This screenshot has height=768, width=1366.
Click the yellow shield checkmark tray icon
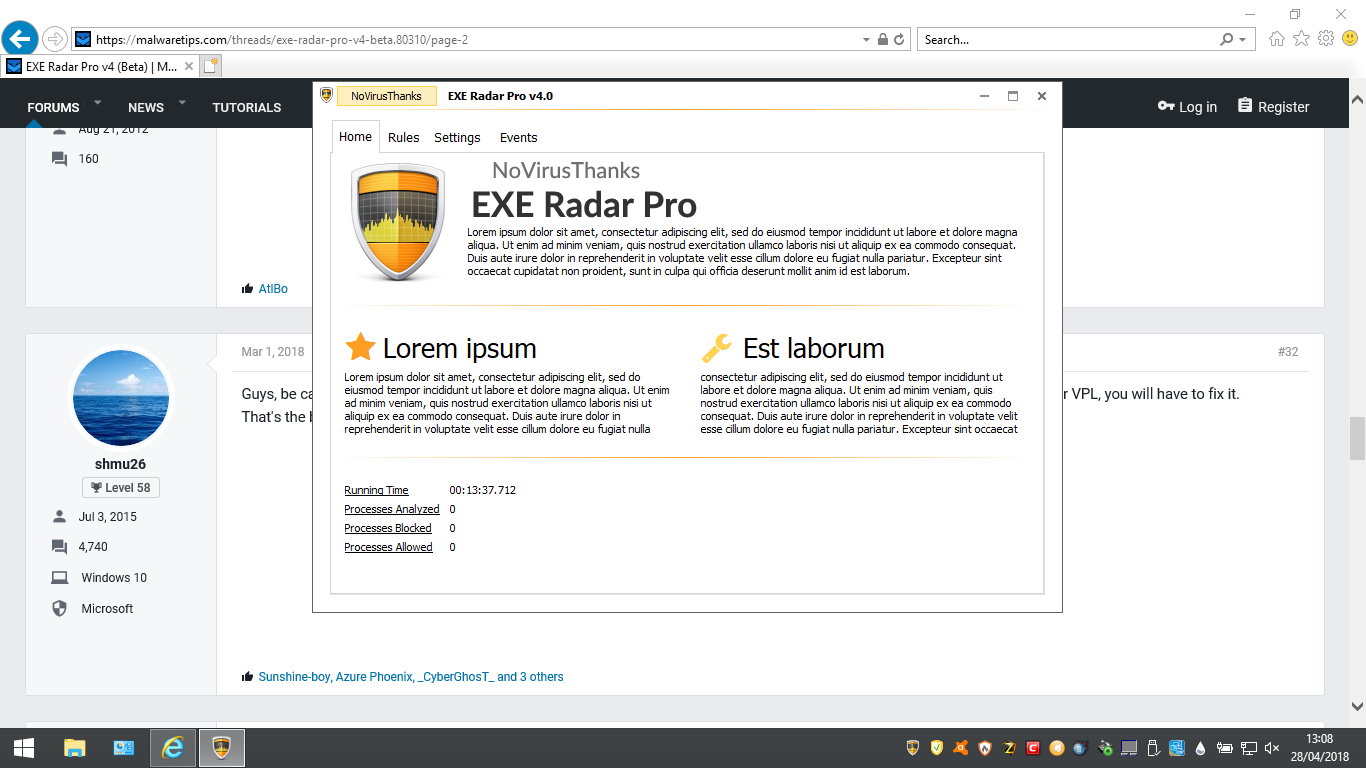937,748
